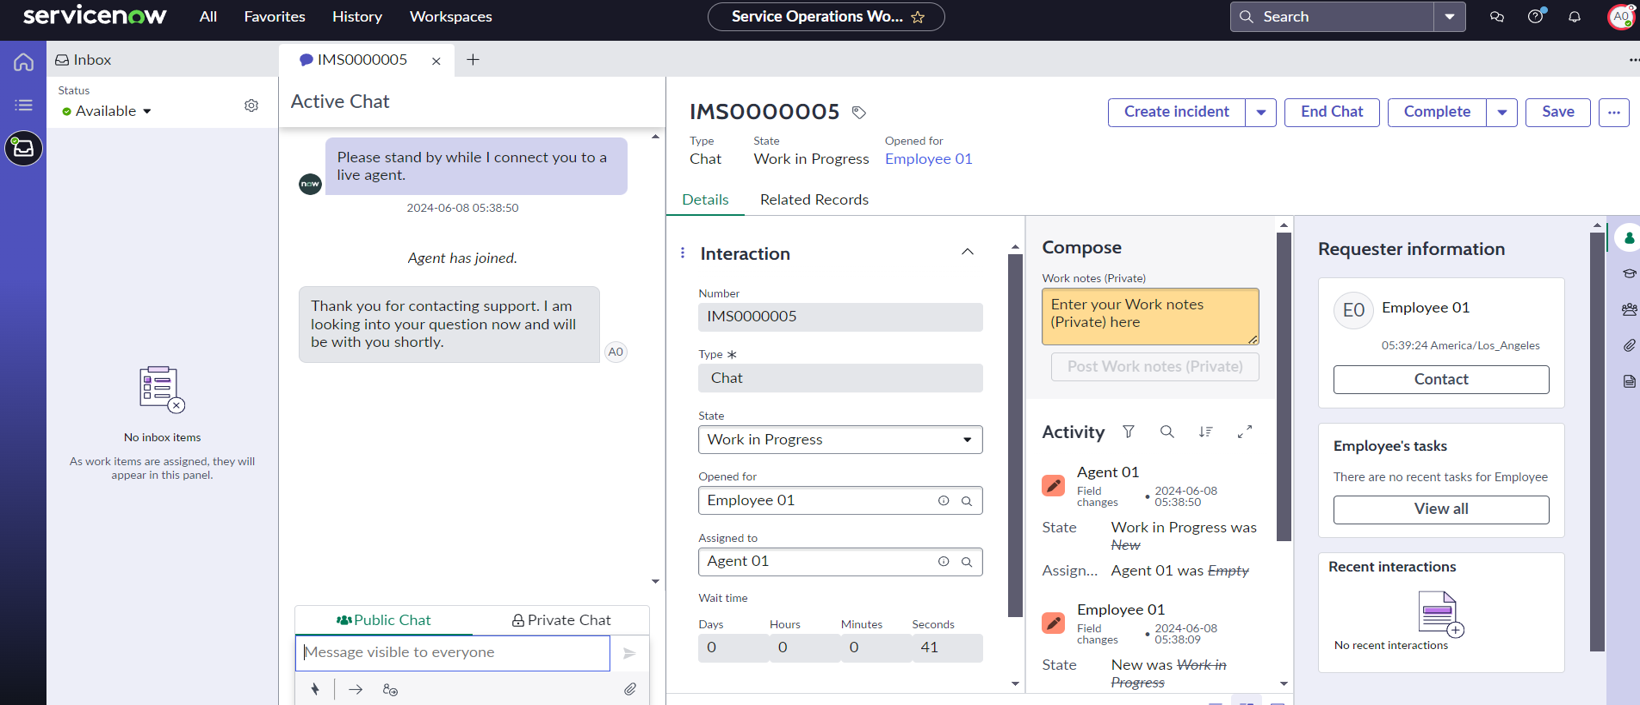Image resolution: width=1640 pixels, height=705 pixels.
Task: Click the tag icon beside IMS0000005
Action: click(x=859, y=112)
